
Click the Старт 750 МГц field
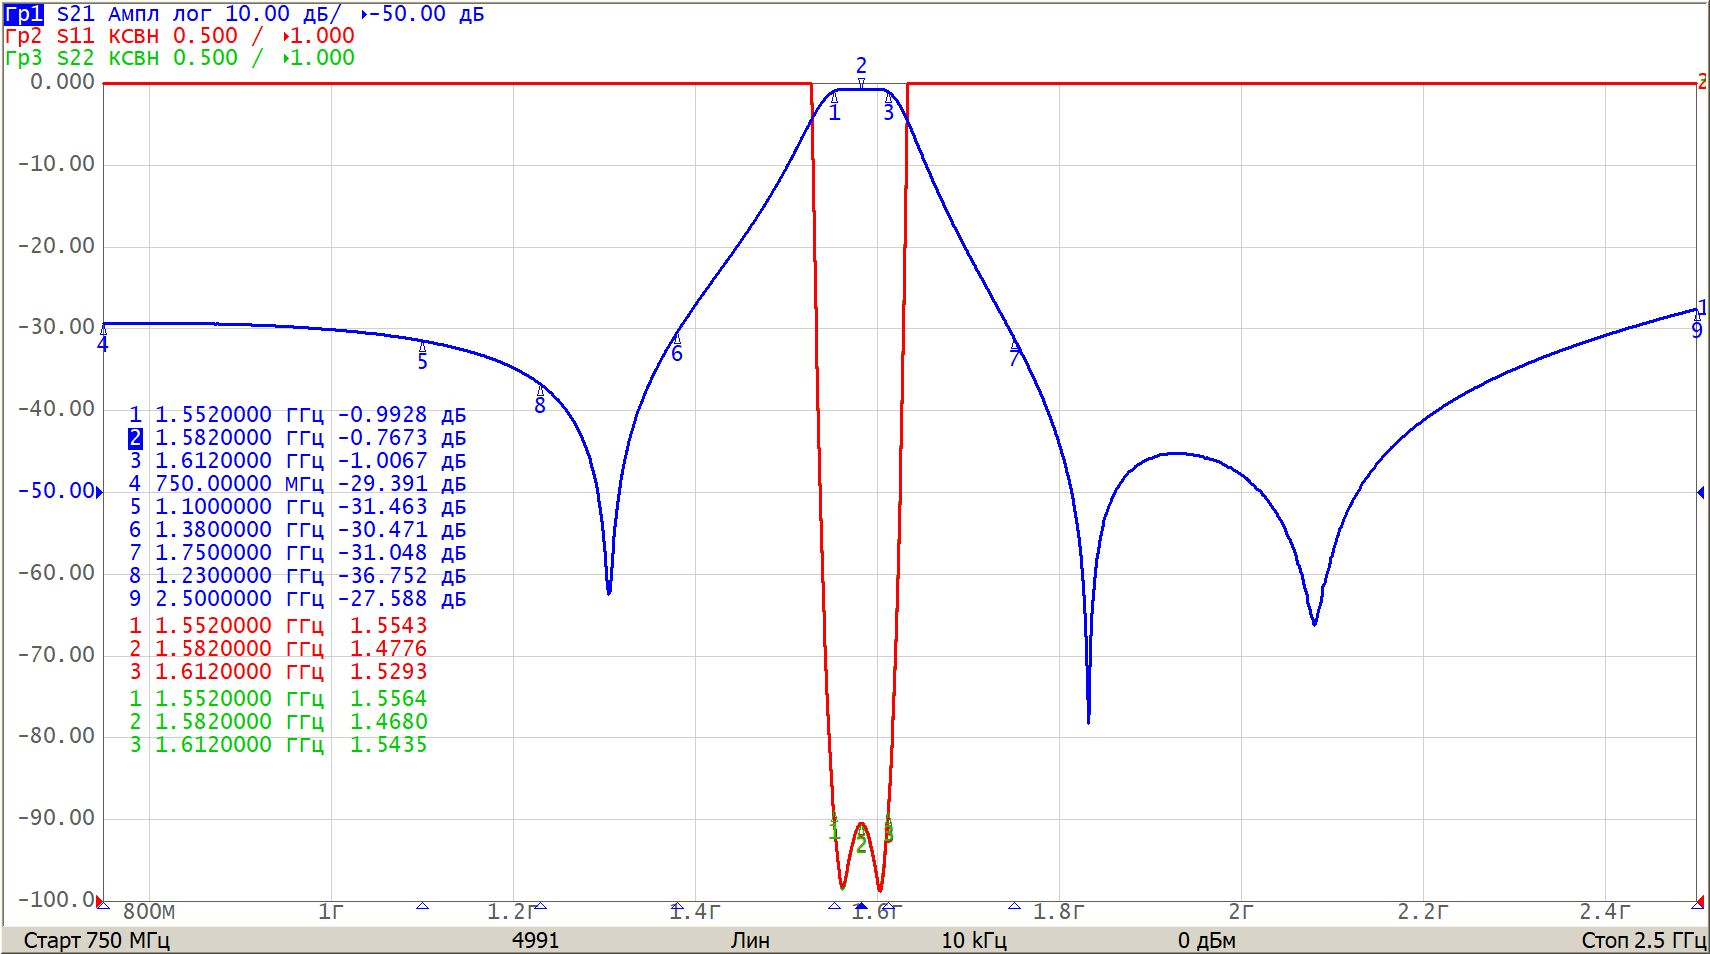[x=96, y=940]
